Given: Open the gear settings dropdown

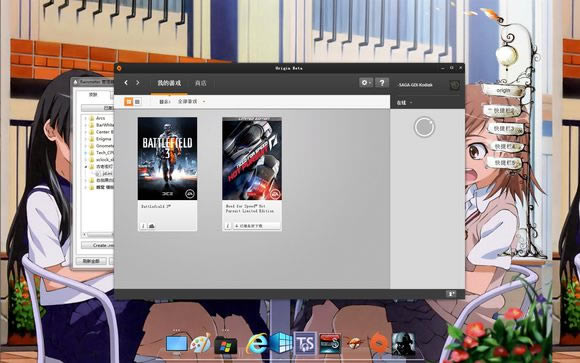Looking at the screenshot, I should pos(366,83).
